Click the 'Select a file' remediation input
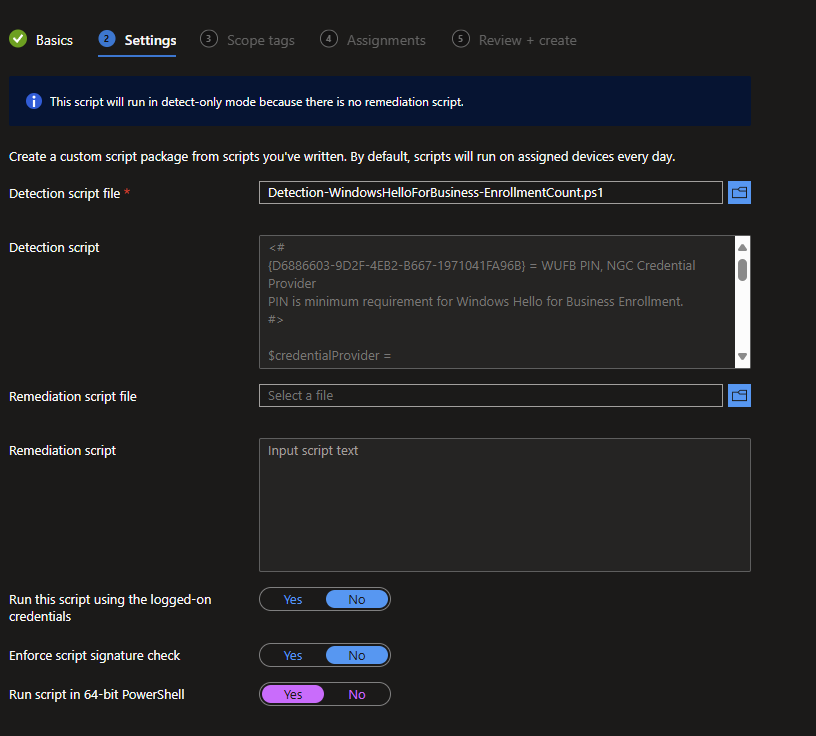This screenshot has height=736, width=816. pyautogui.click(x=490, y=395)
